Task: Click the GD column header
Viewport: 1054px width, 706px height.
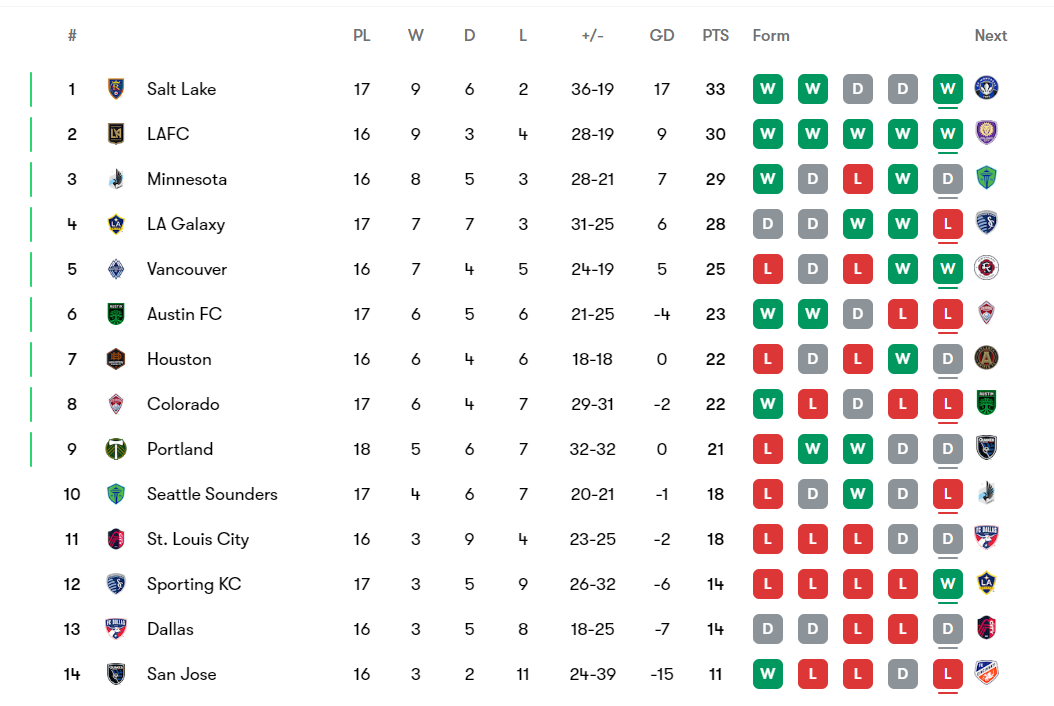Action: (x=662, y=35)
